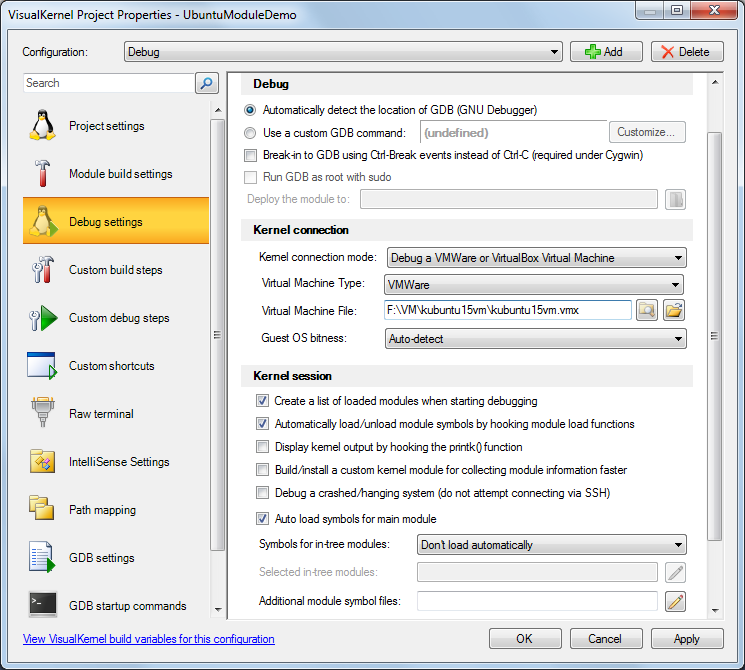Click the search magnifier button
The height and width of the screenshot is (670, 745).
coord(207,83)
